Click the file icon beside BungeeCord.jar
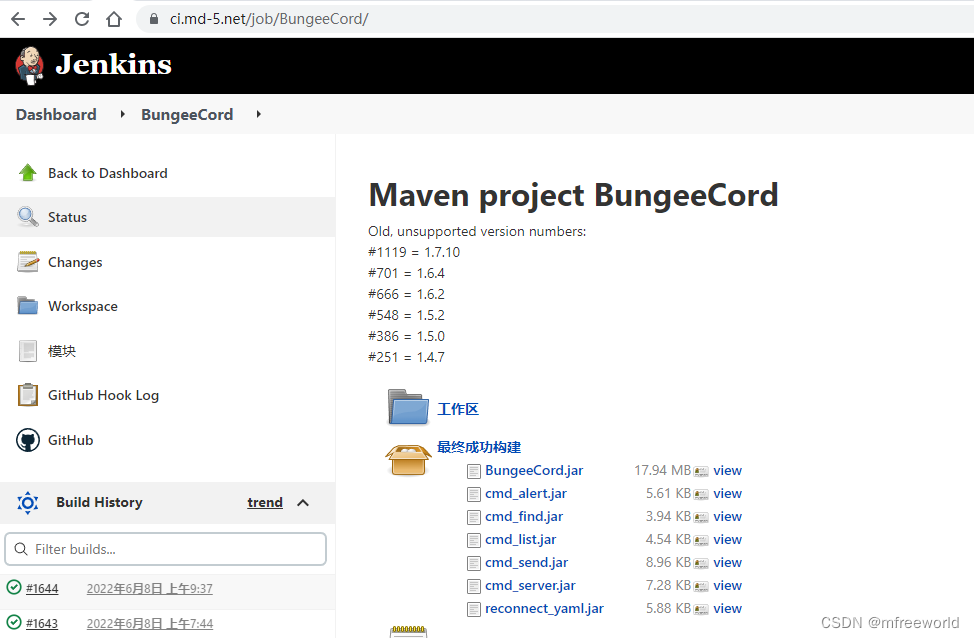Screen dimensions: 974x638 click(474, 472)
